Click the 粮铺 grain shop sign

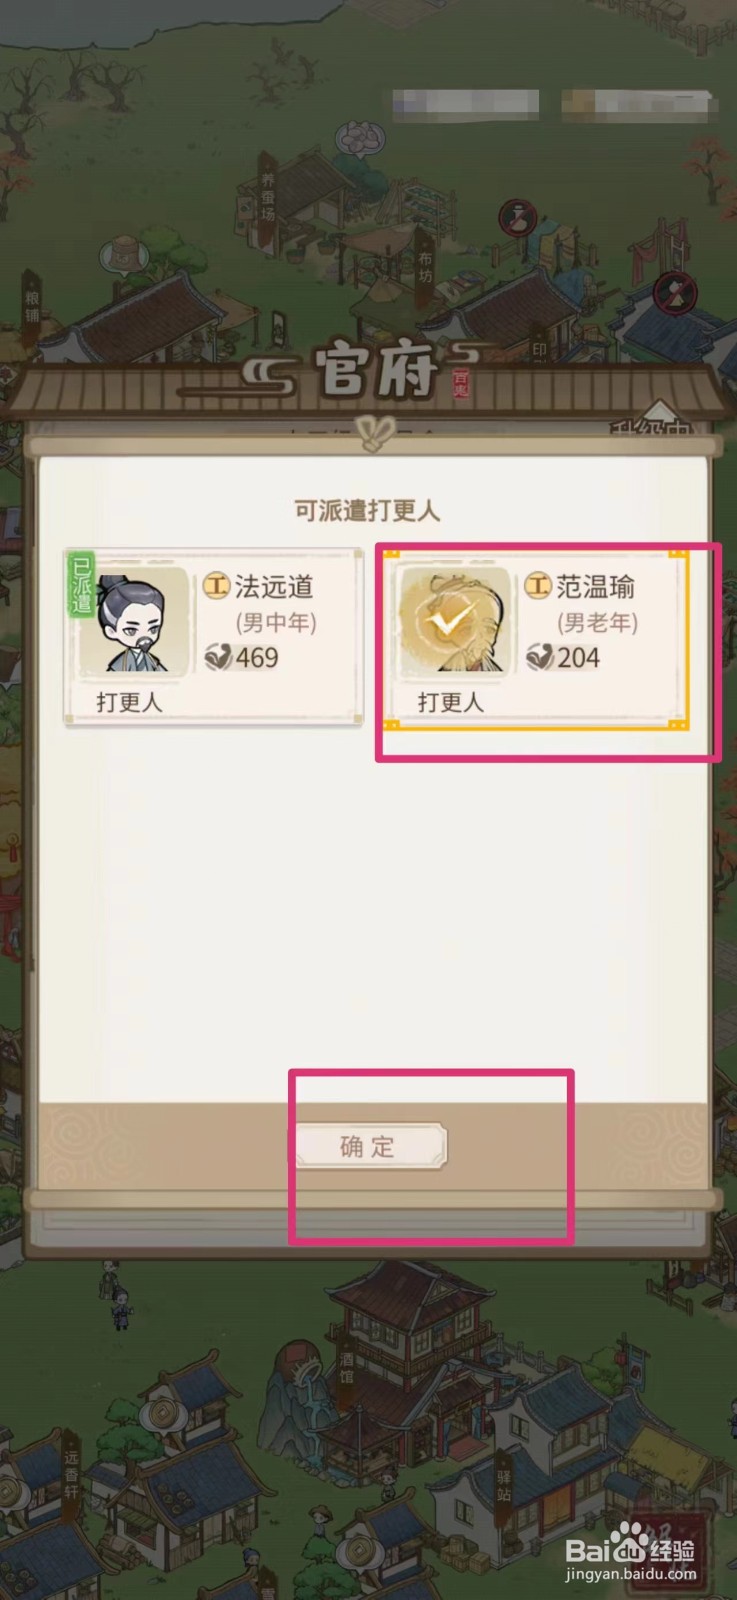[x=32, y=305]
